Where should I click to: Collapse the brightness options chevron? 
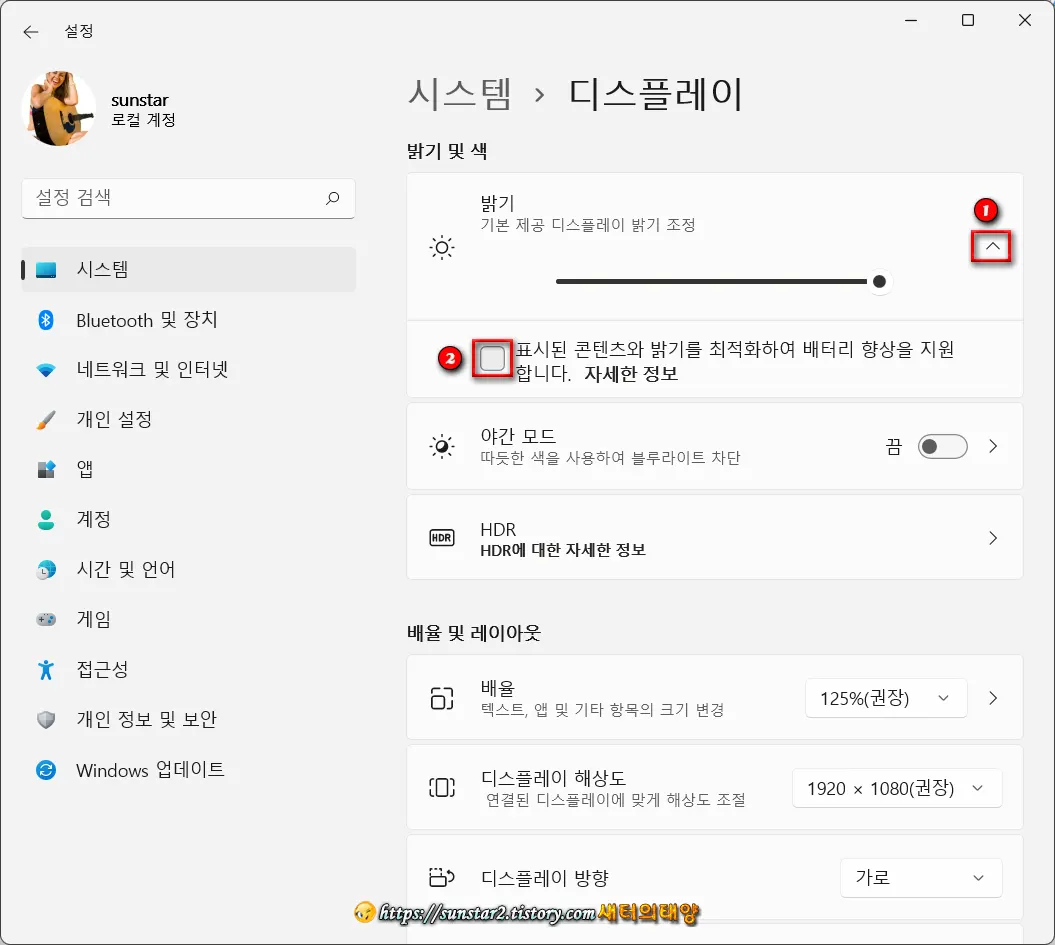[x=989, y=246]
